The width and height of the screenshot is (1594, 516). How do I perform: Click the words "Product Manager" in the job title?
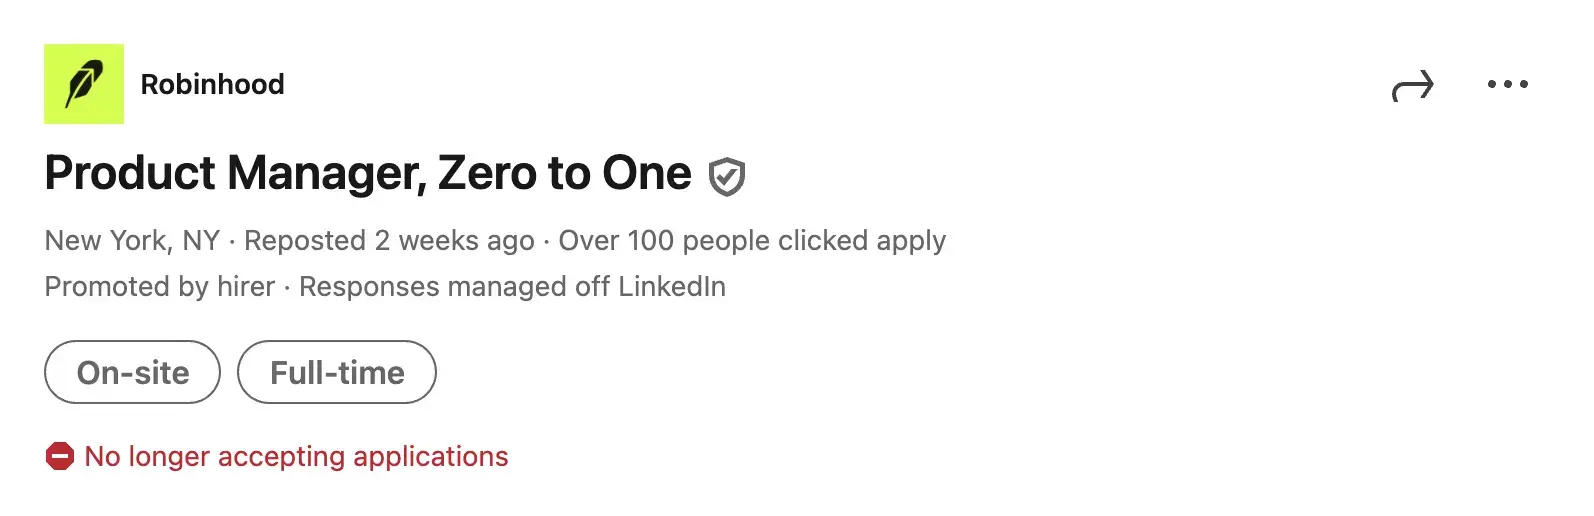click(x=235, y=174)
